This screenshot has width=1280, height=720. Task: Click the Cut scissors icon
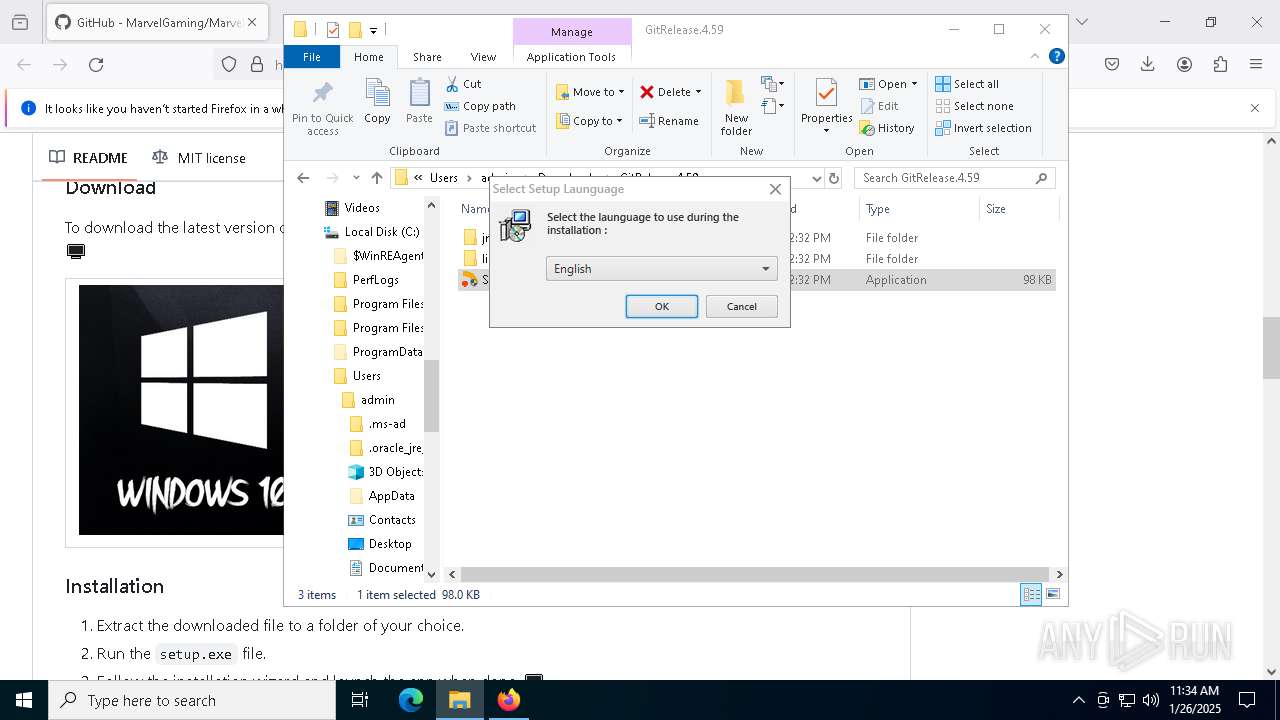click(452, 84)
